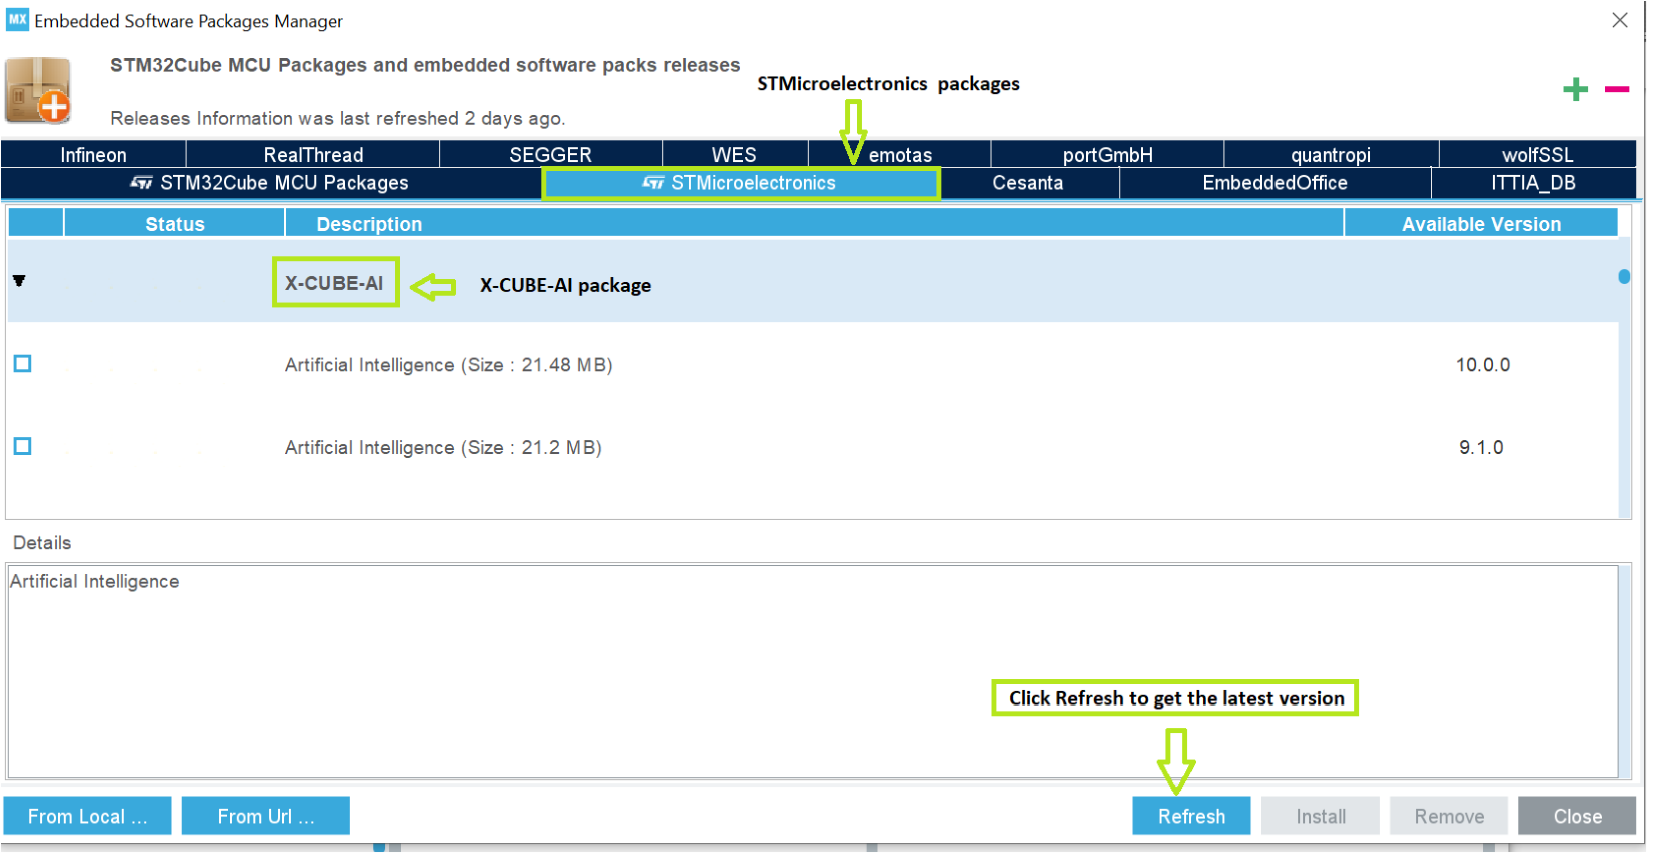Switch to the RealThread tab
Image resolution: width=1660 pixels, height=858 pixels.
click(313, 154)
